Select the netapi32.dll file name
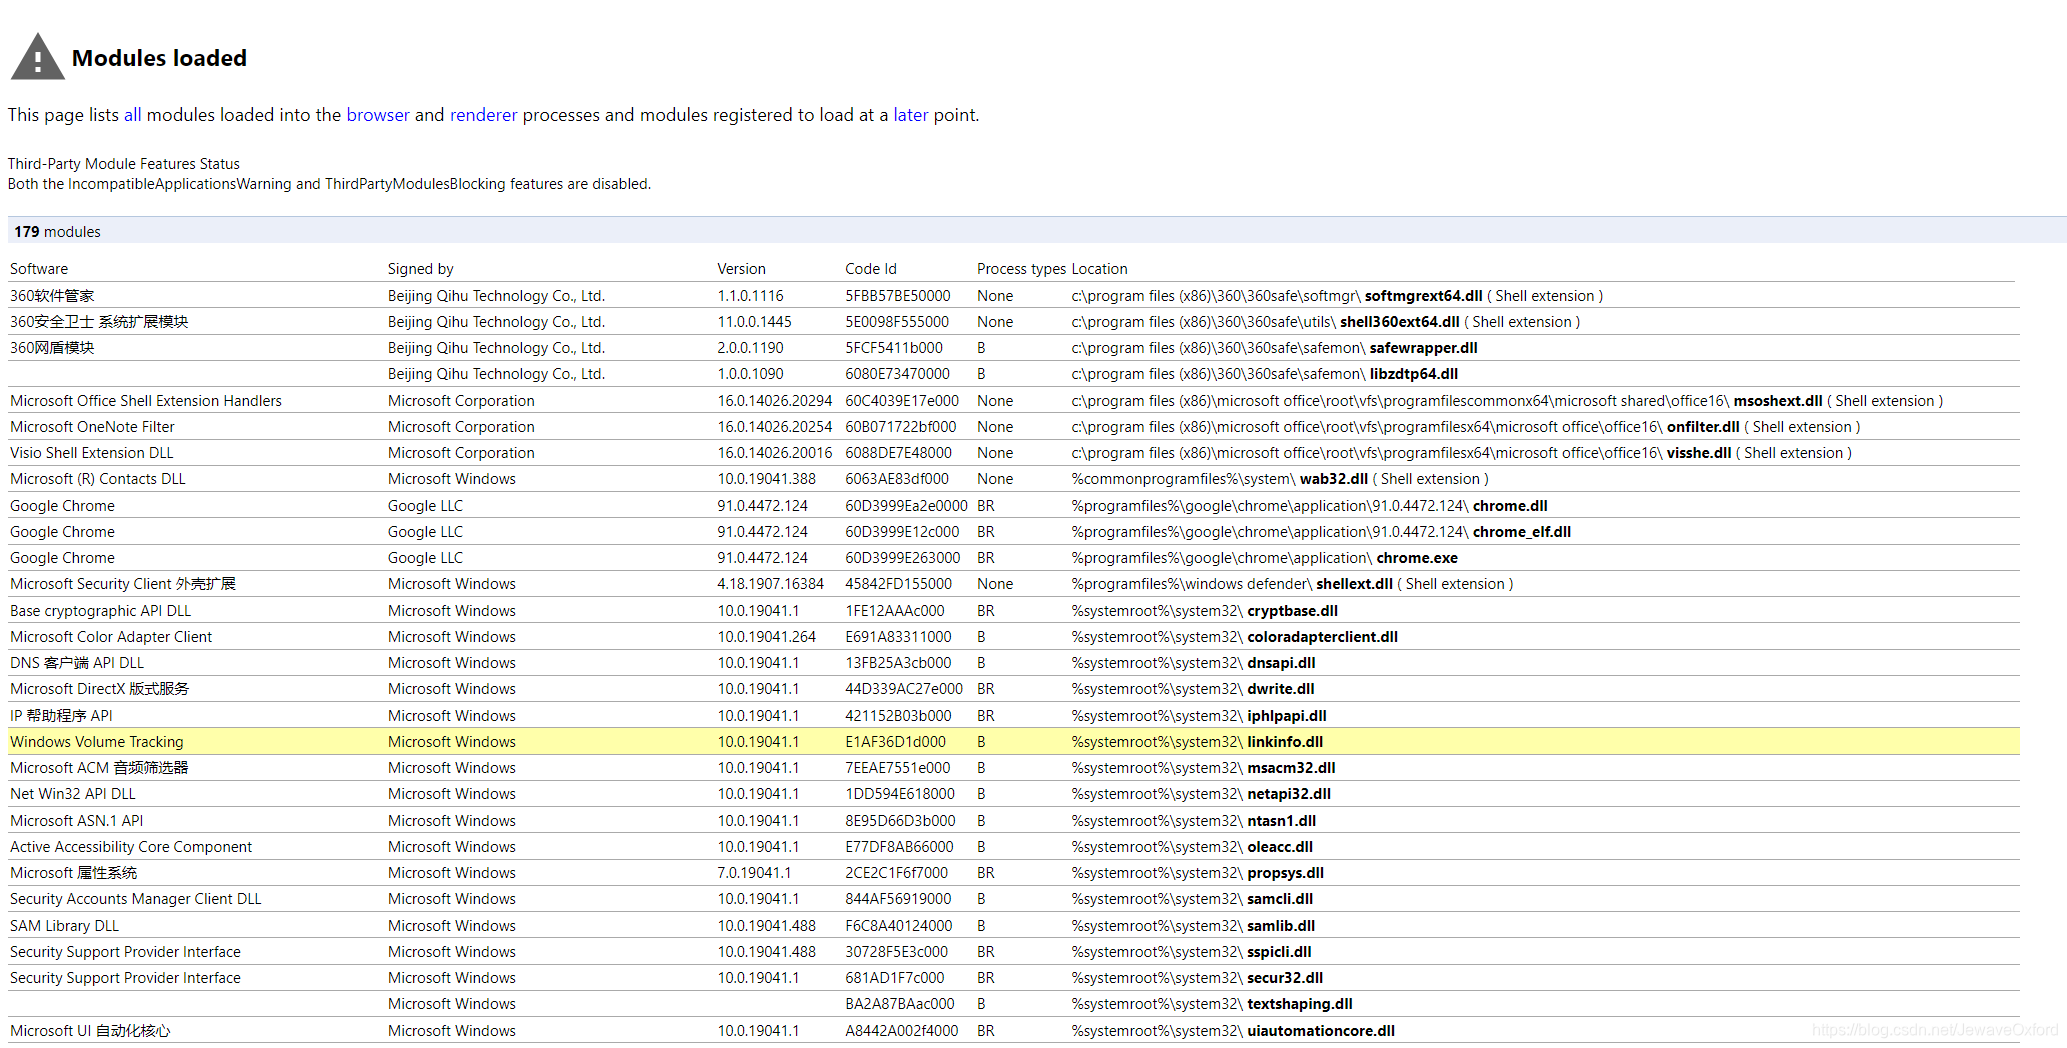 1289,794
